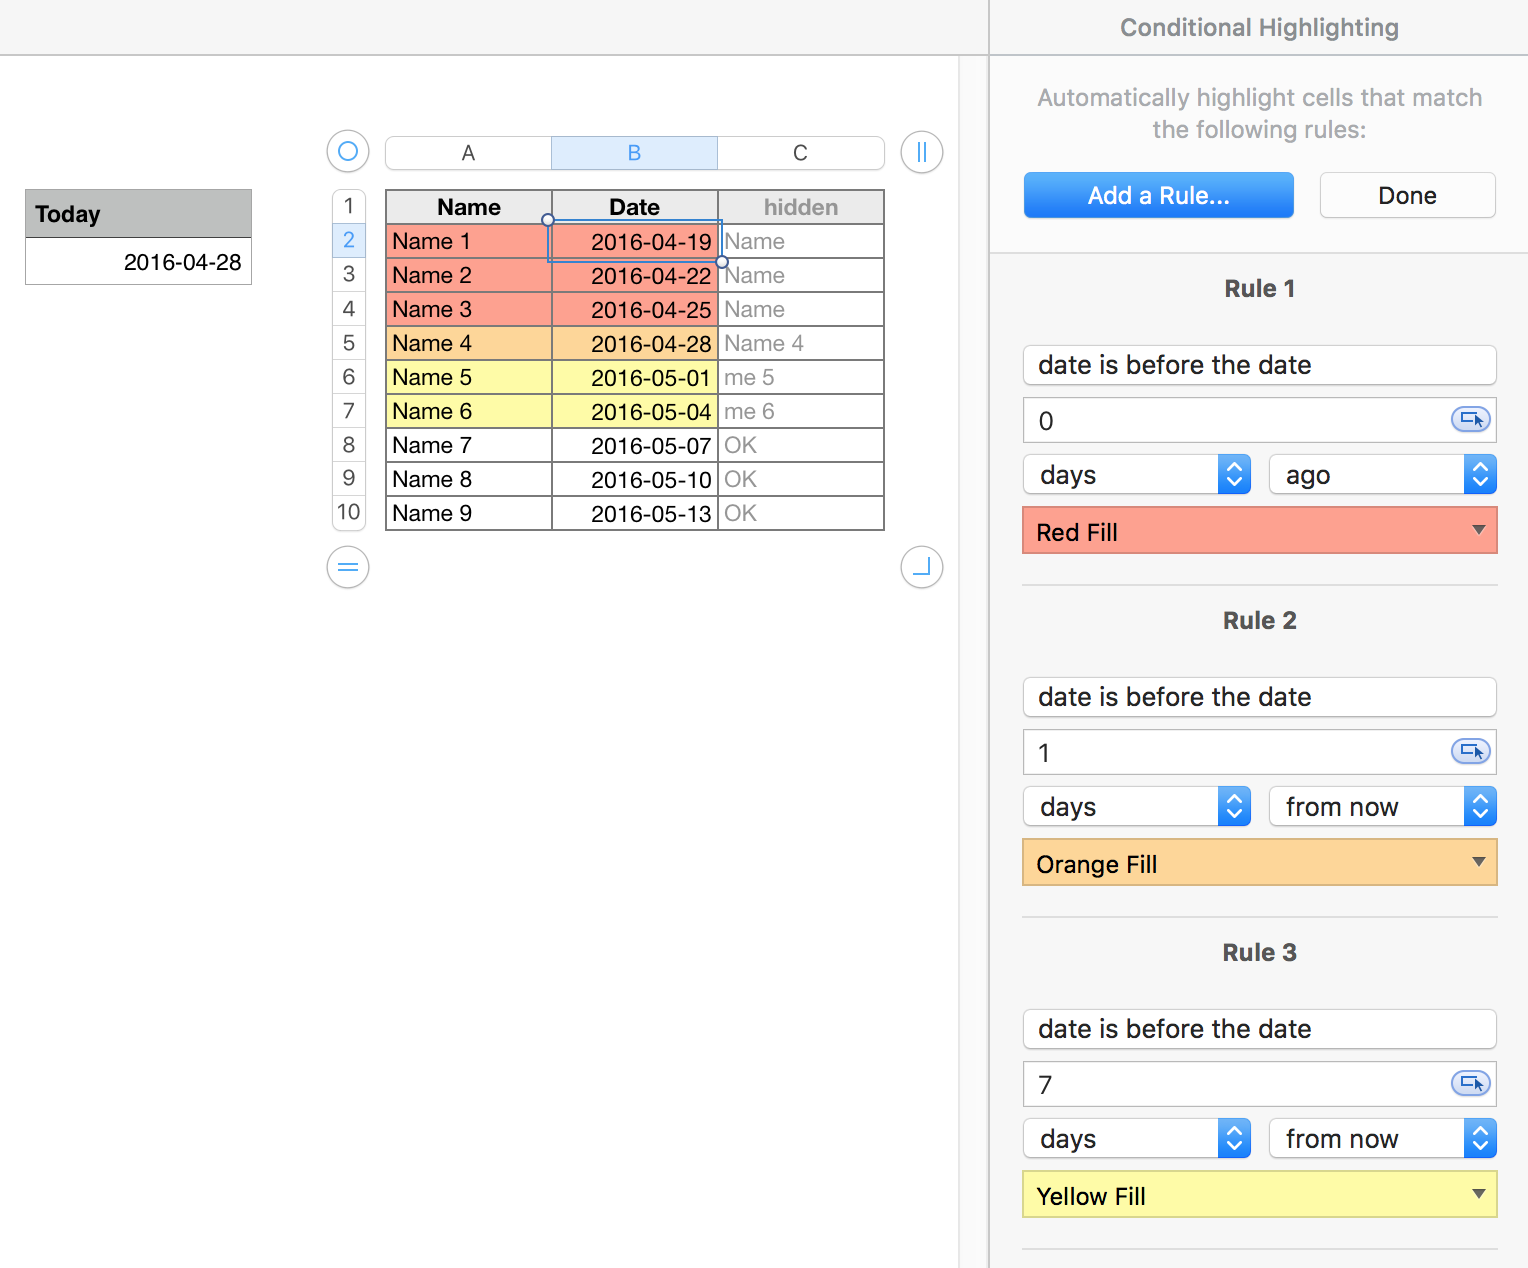Change Rule 2 condition 'date is before the date'
Viewport: 1528px width, 1268px height.
pyautogui.click(x=1260, y=697)
